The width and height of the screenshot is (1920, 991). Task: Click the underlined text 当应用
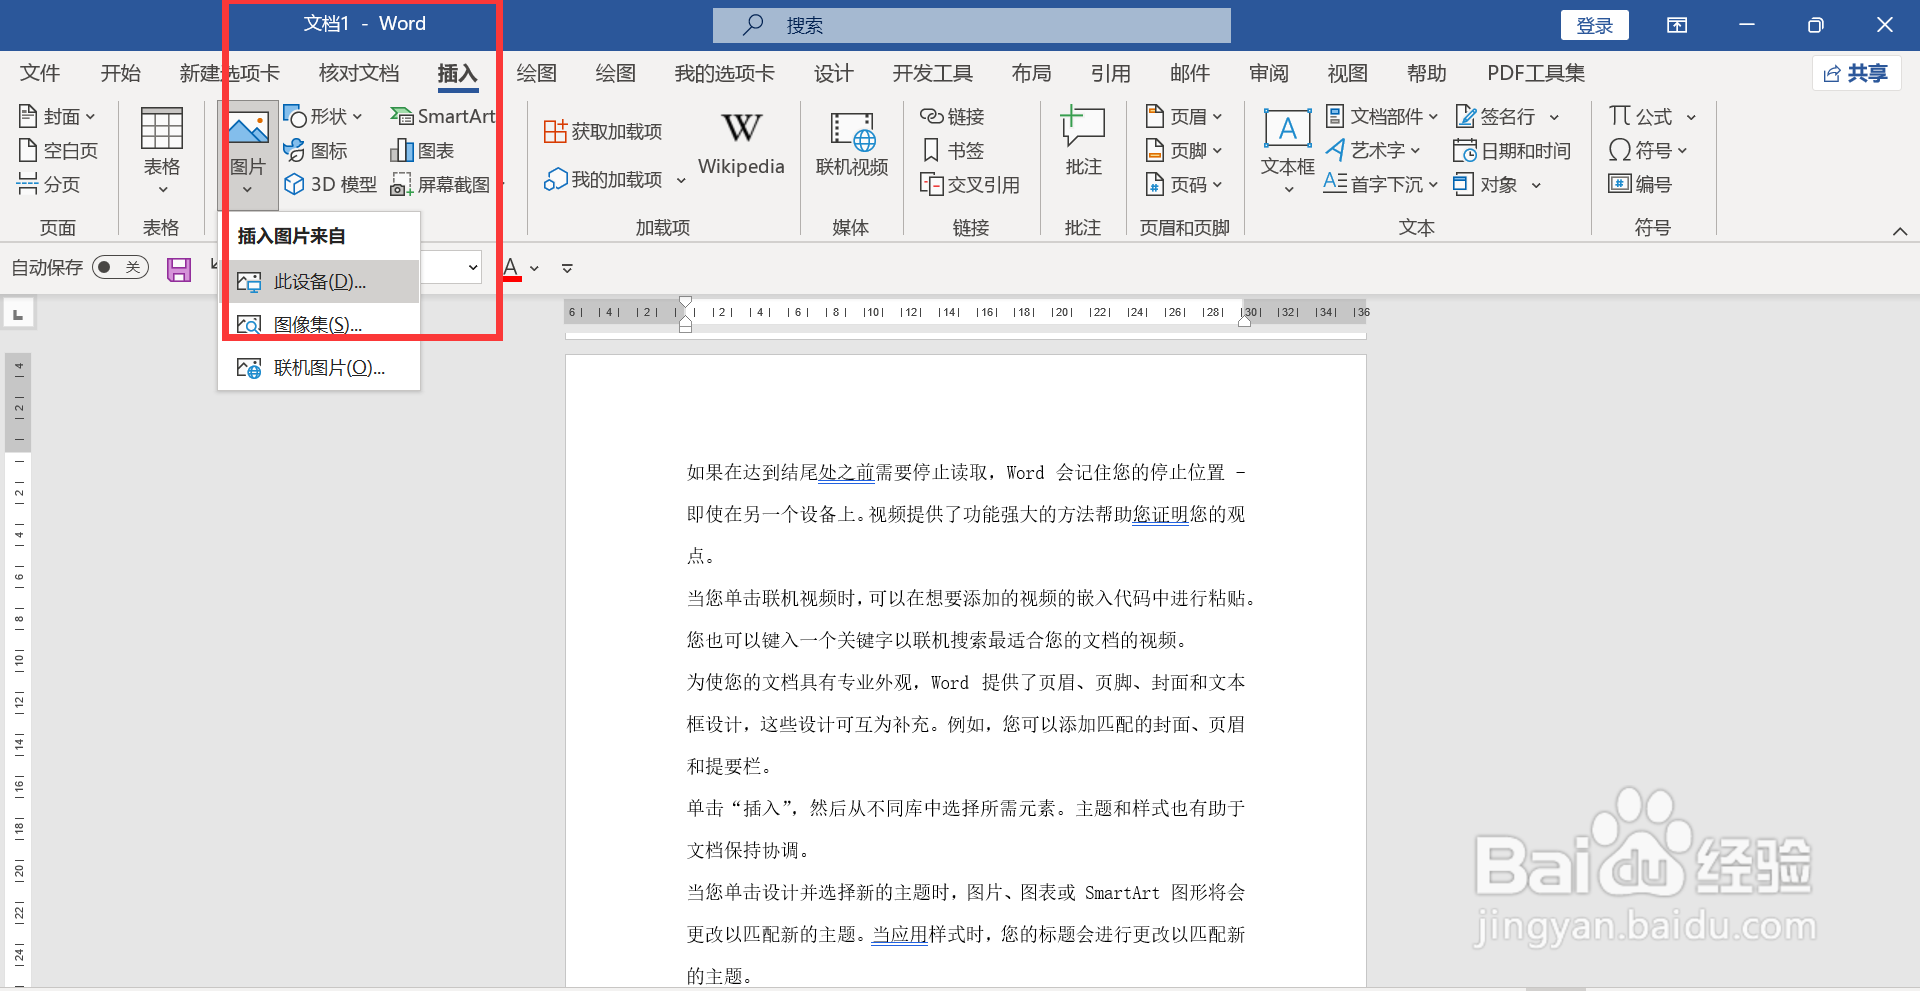900,935
